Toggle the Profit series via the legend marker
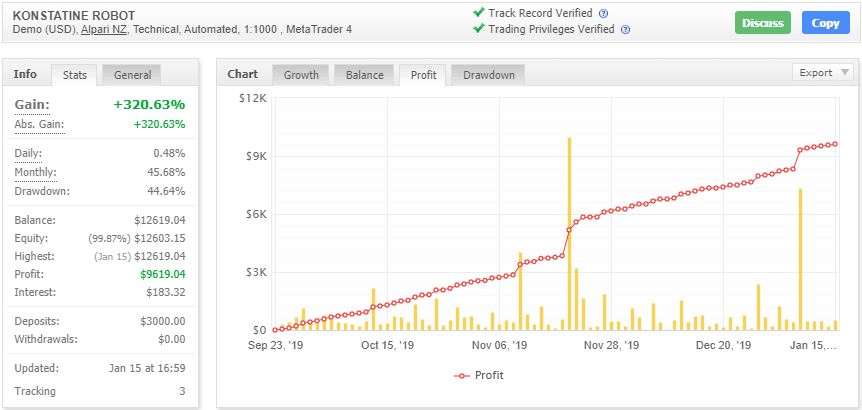Screen dimensions: 862x410 [x=461, y=376]
